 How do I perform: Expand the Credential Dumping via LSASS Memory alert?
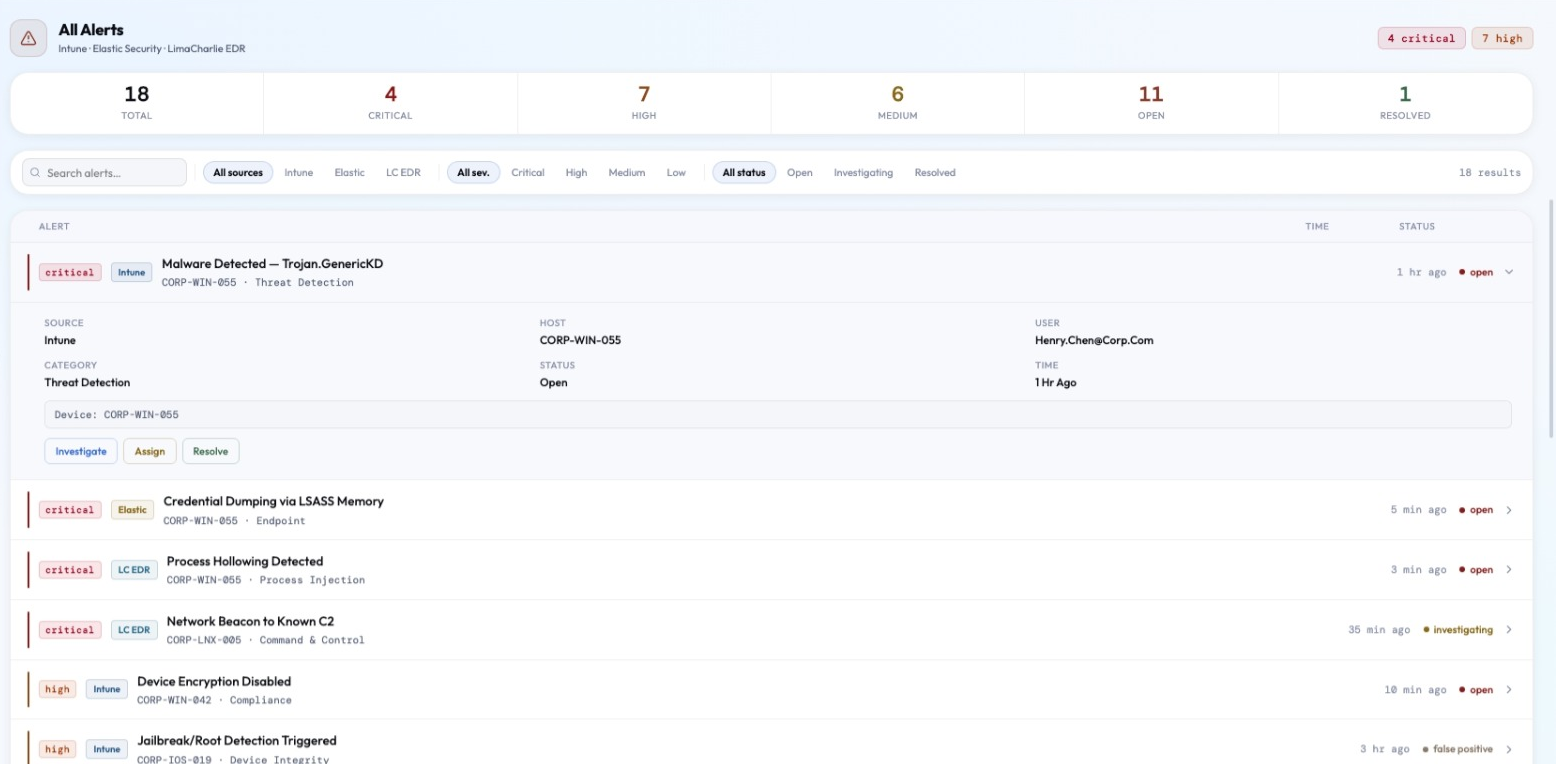pyautogui.click(x=1509, y=510)
